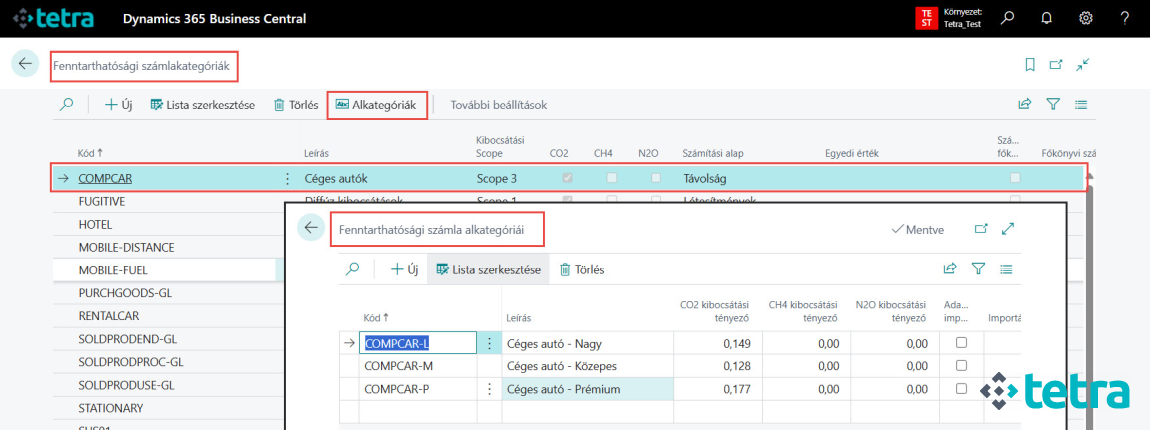Click the filter icon in main list toolbar
Image resolution: width=1150 pixels, height=430 pixels.
(1053, 104)
